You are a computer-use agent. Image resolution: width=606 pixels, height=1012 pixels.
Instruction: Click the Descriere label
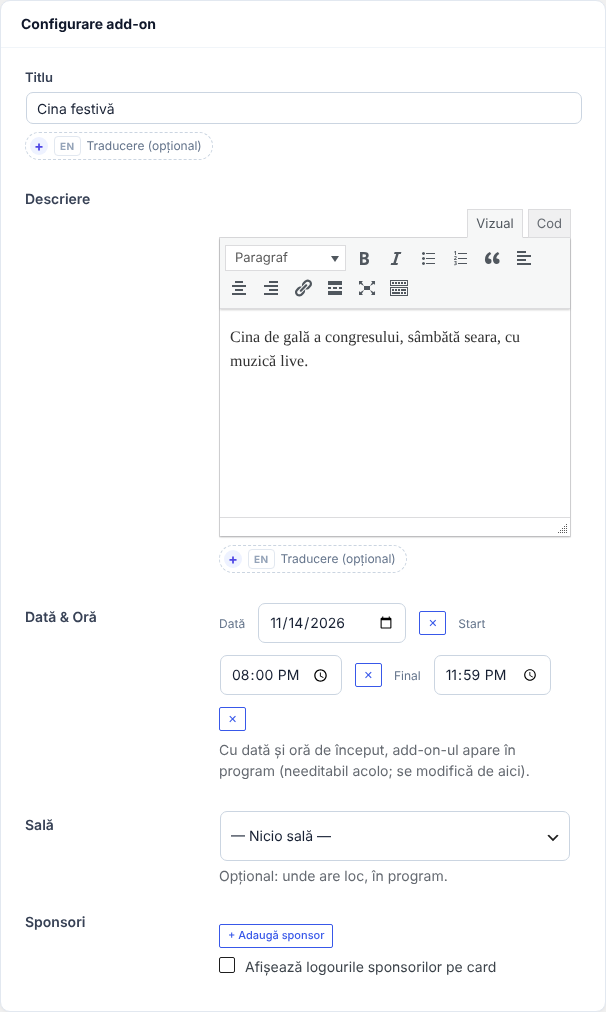click(x=57, y=199)
